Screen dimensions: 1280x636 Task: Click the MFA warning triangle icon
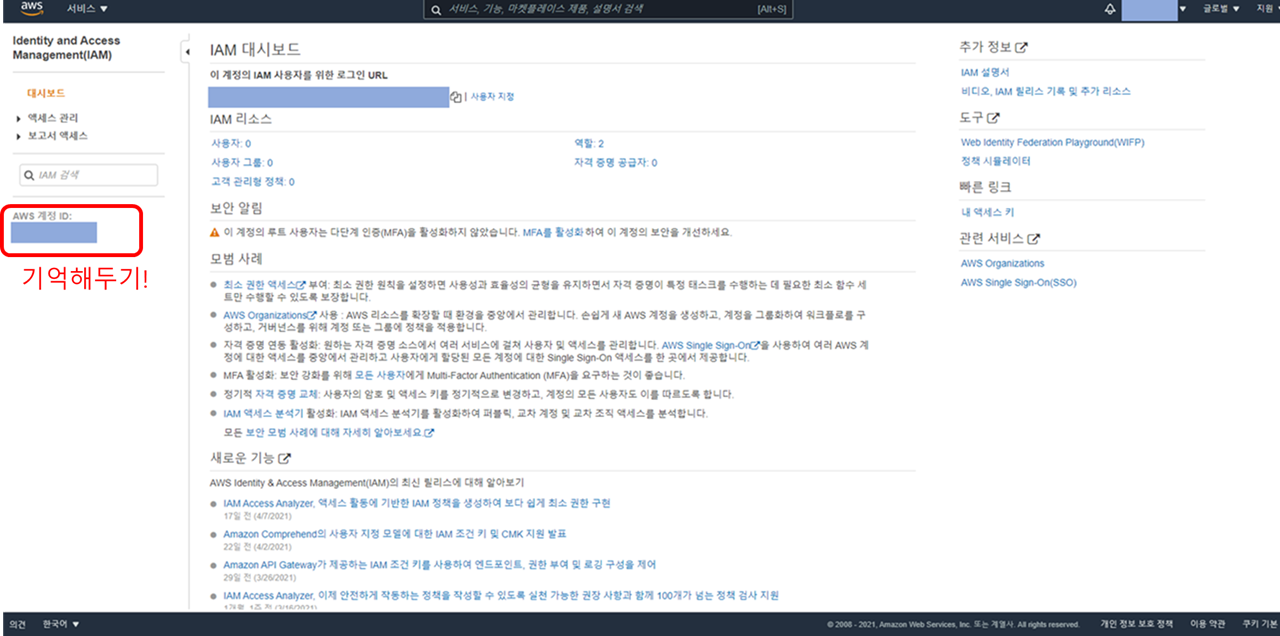[x=215, y=232]
